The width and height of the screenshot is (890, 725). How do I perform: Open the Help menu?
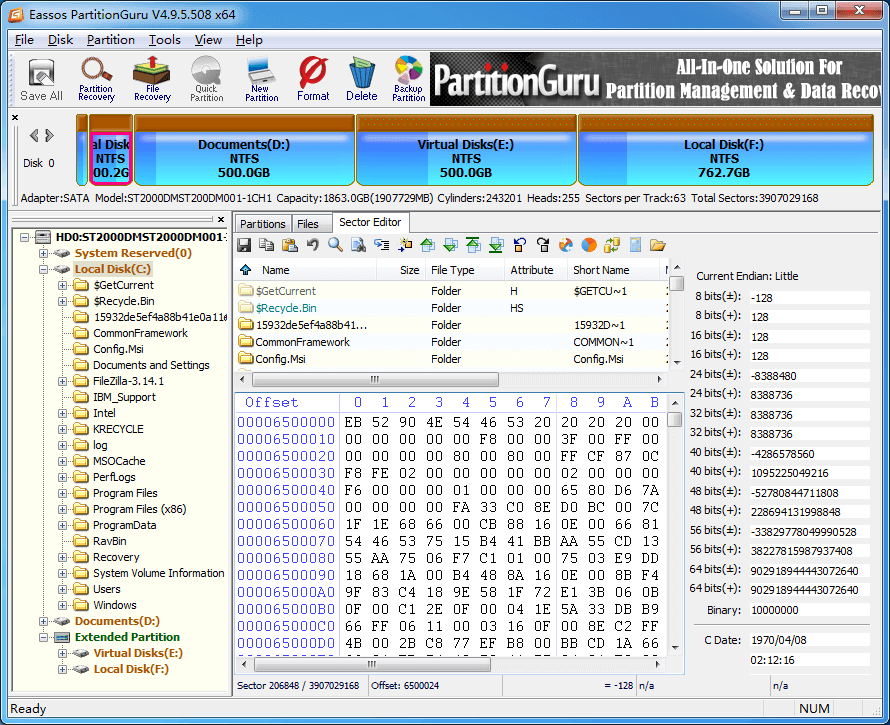tap(249, 40)
